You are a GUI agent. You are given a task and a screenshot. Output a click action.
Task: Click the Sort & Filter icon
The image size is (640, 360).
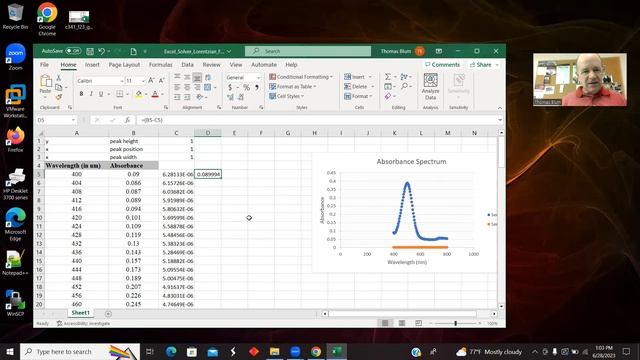click(404, 77)
